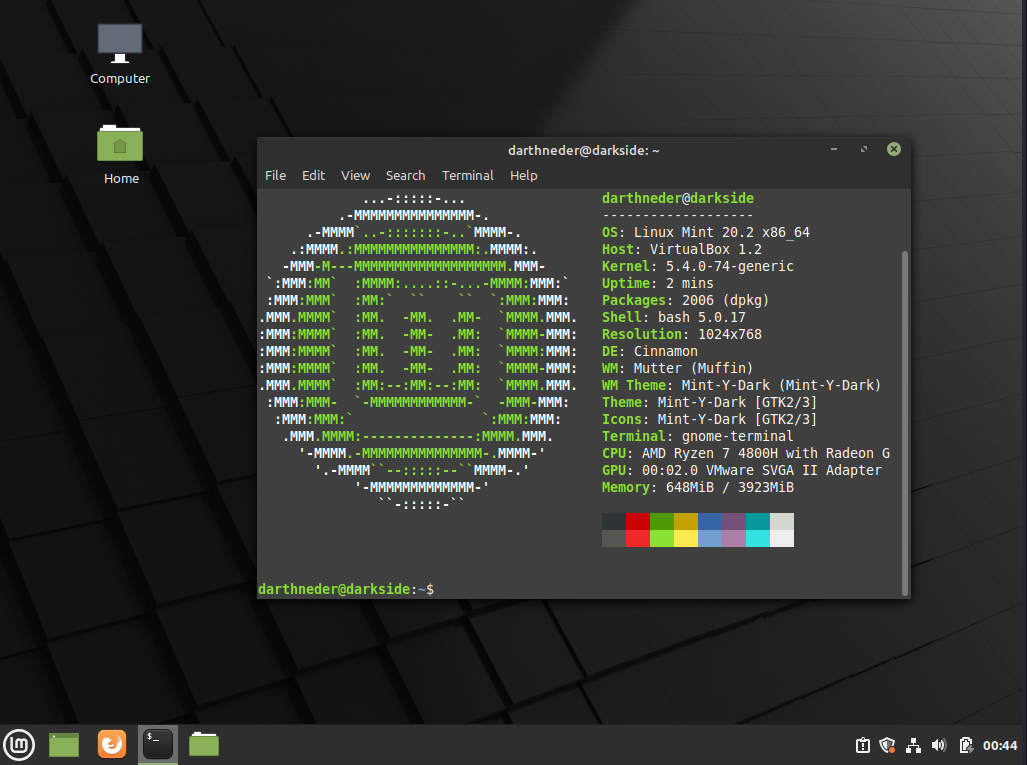Image resolution: width=1027 pixels, height=765 pixels.
Task: Open the Files manager from the taskbar
Action: (203, 744)
